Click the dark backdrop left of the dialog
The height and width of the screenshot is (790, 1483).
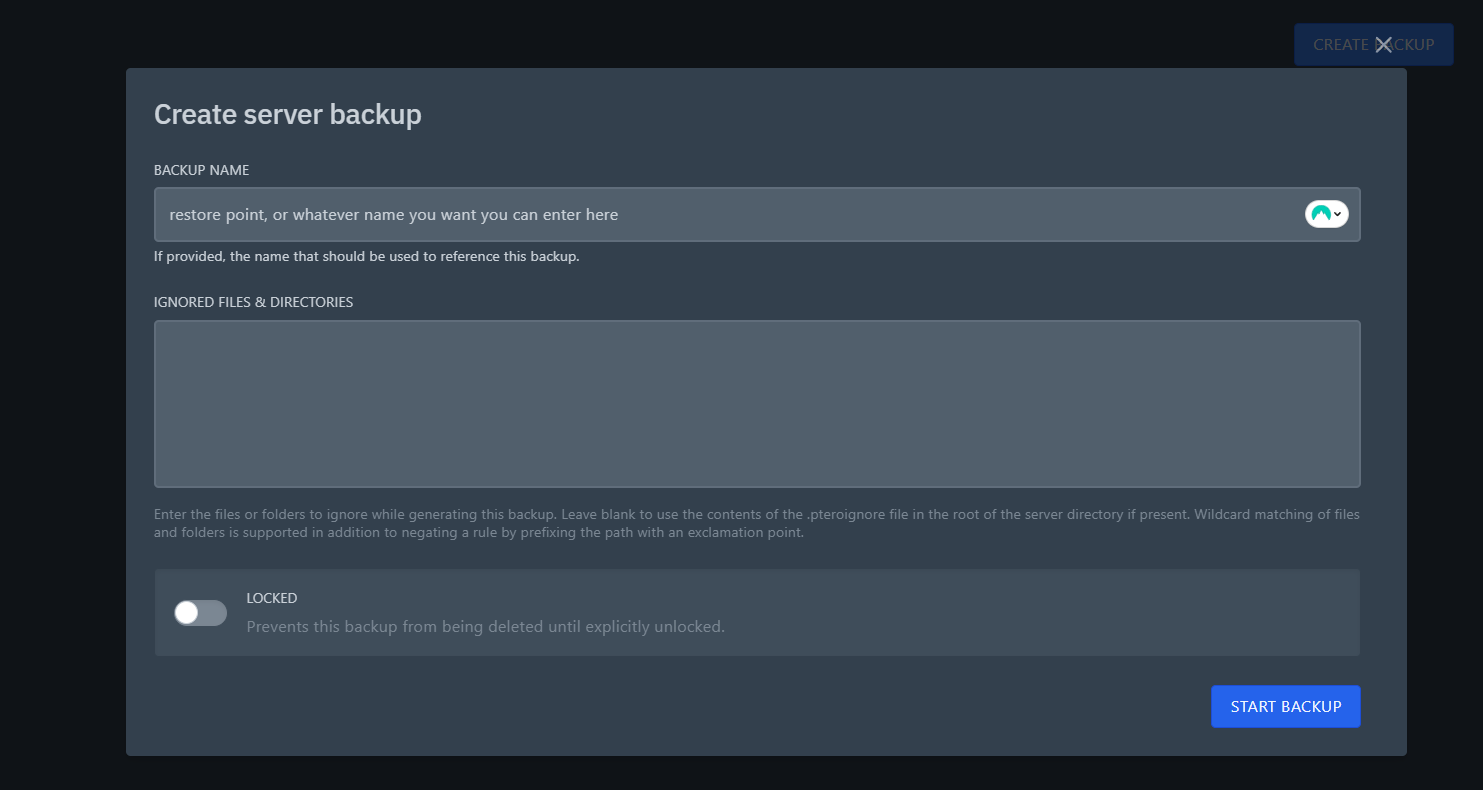[62, 400]
